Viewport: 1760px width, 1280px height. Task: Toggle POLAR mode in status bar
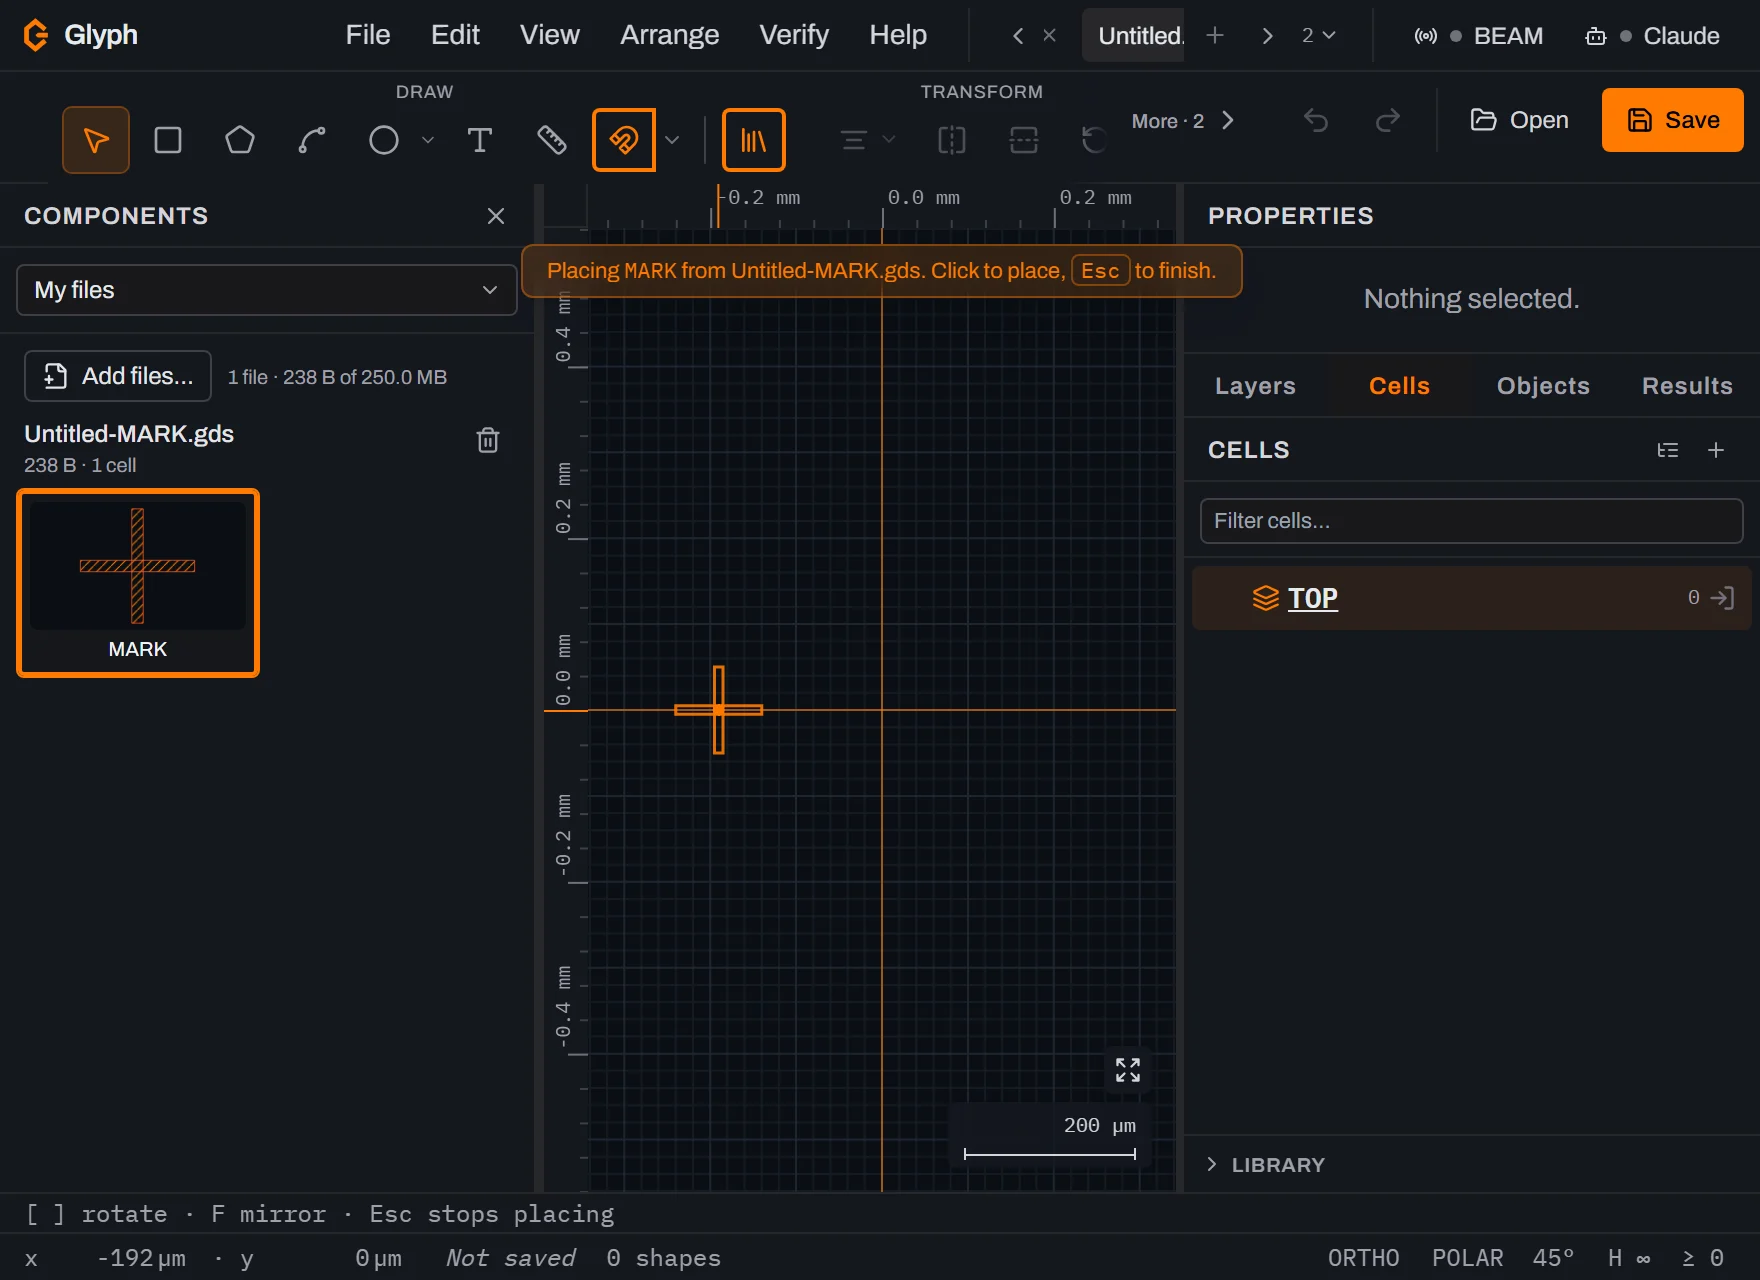tap(1467, 1258)
